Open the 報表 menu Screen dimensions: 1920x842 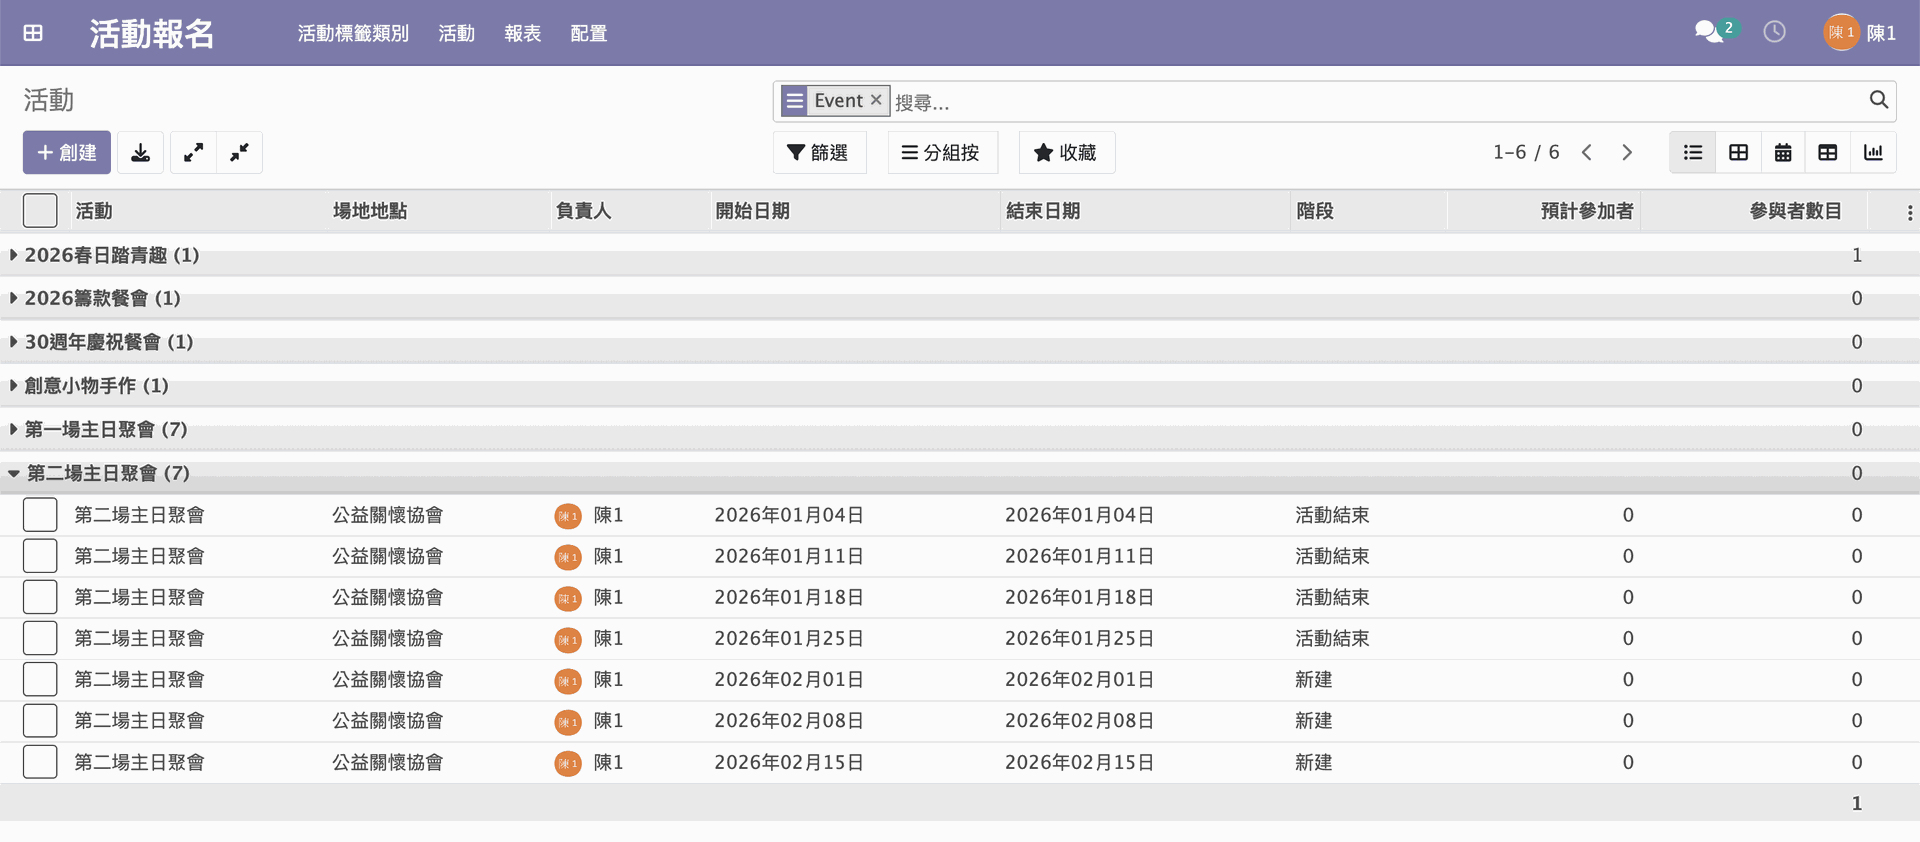pyautogui.click(x=522, y=33)
